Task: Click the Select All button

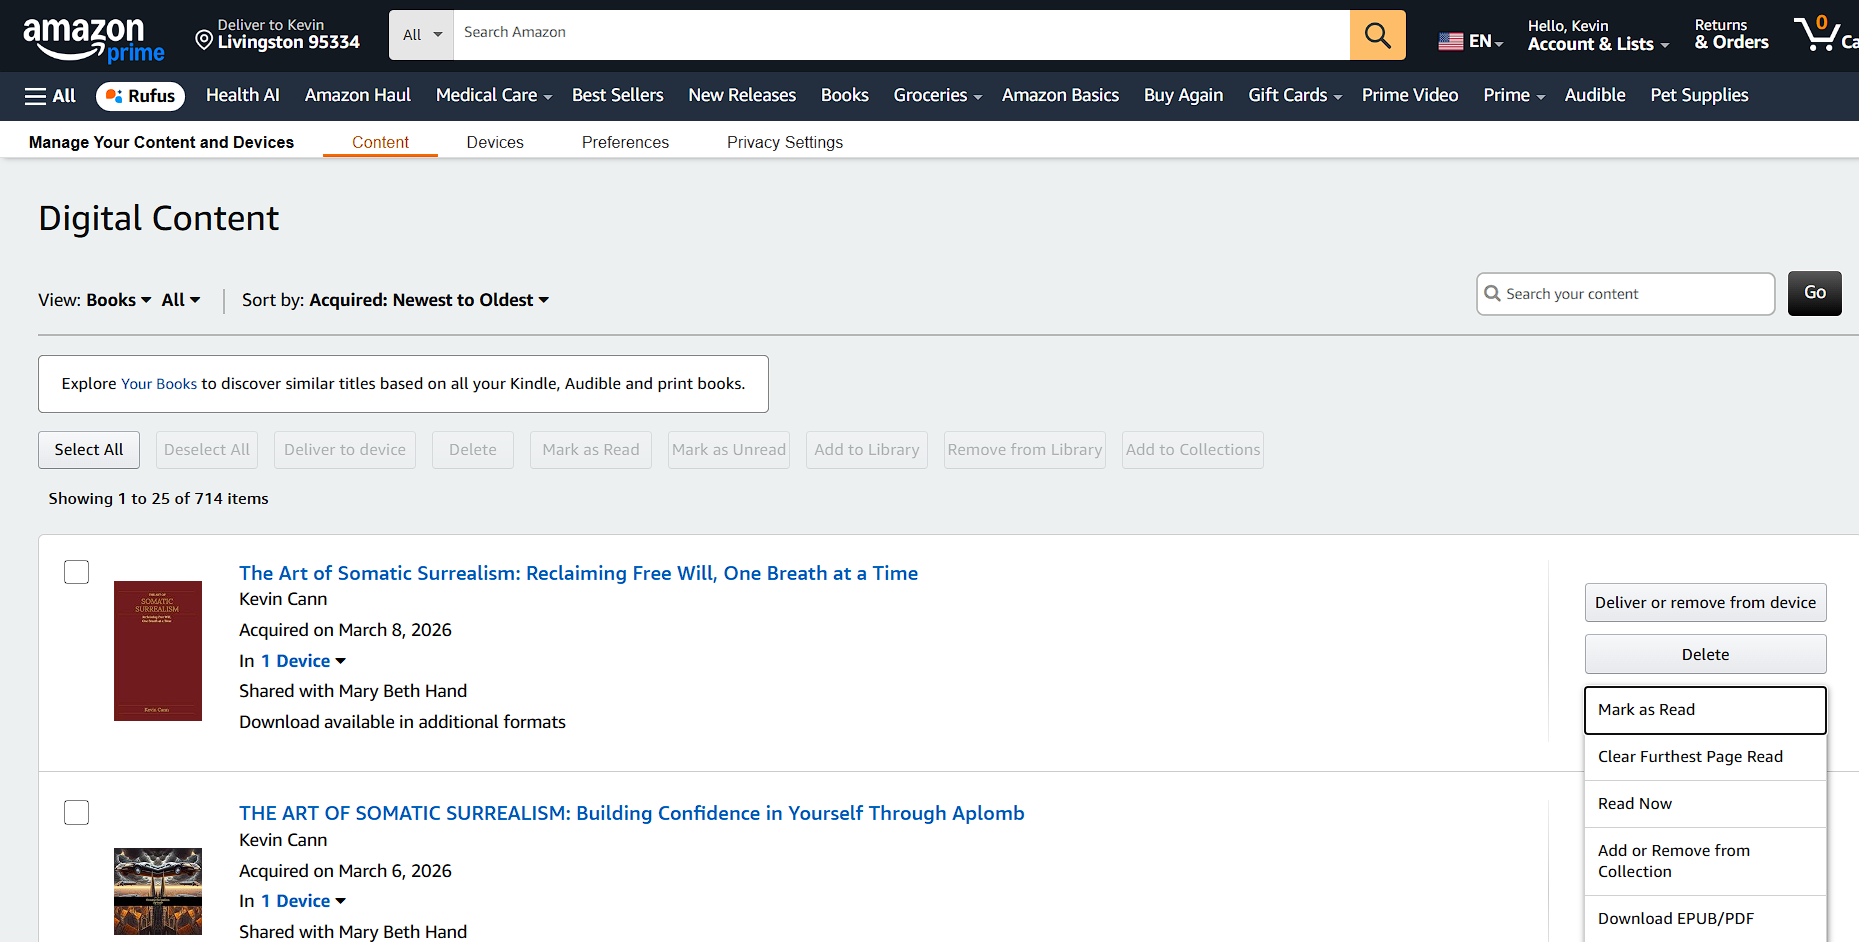Action: pyautogui.click(x=89, y=450)
